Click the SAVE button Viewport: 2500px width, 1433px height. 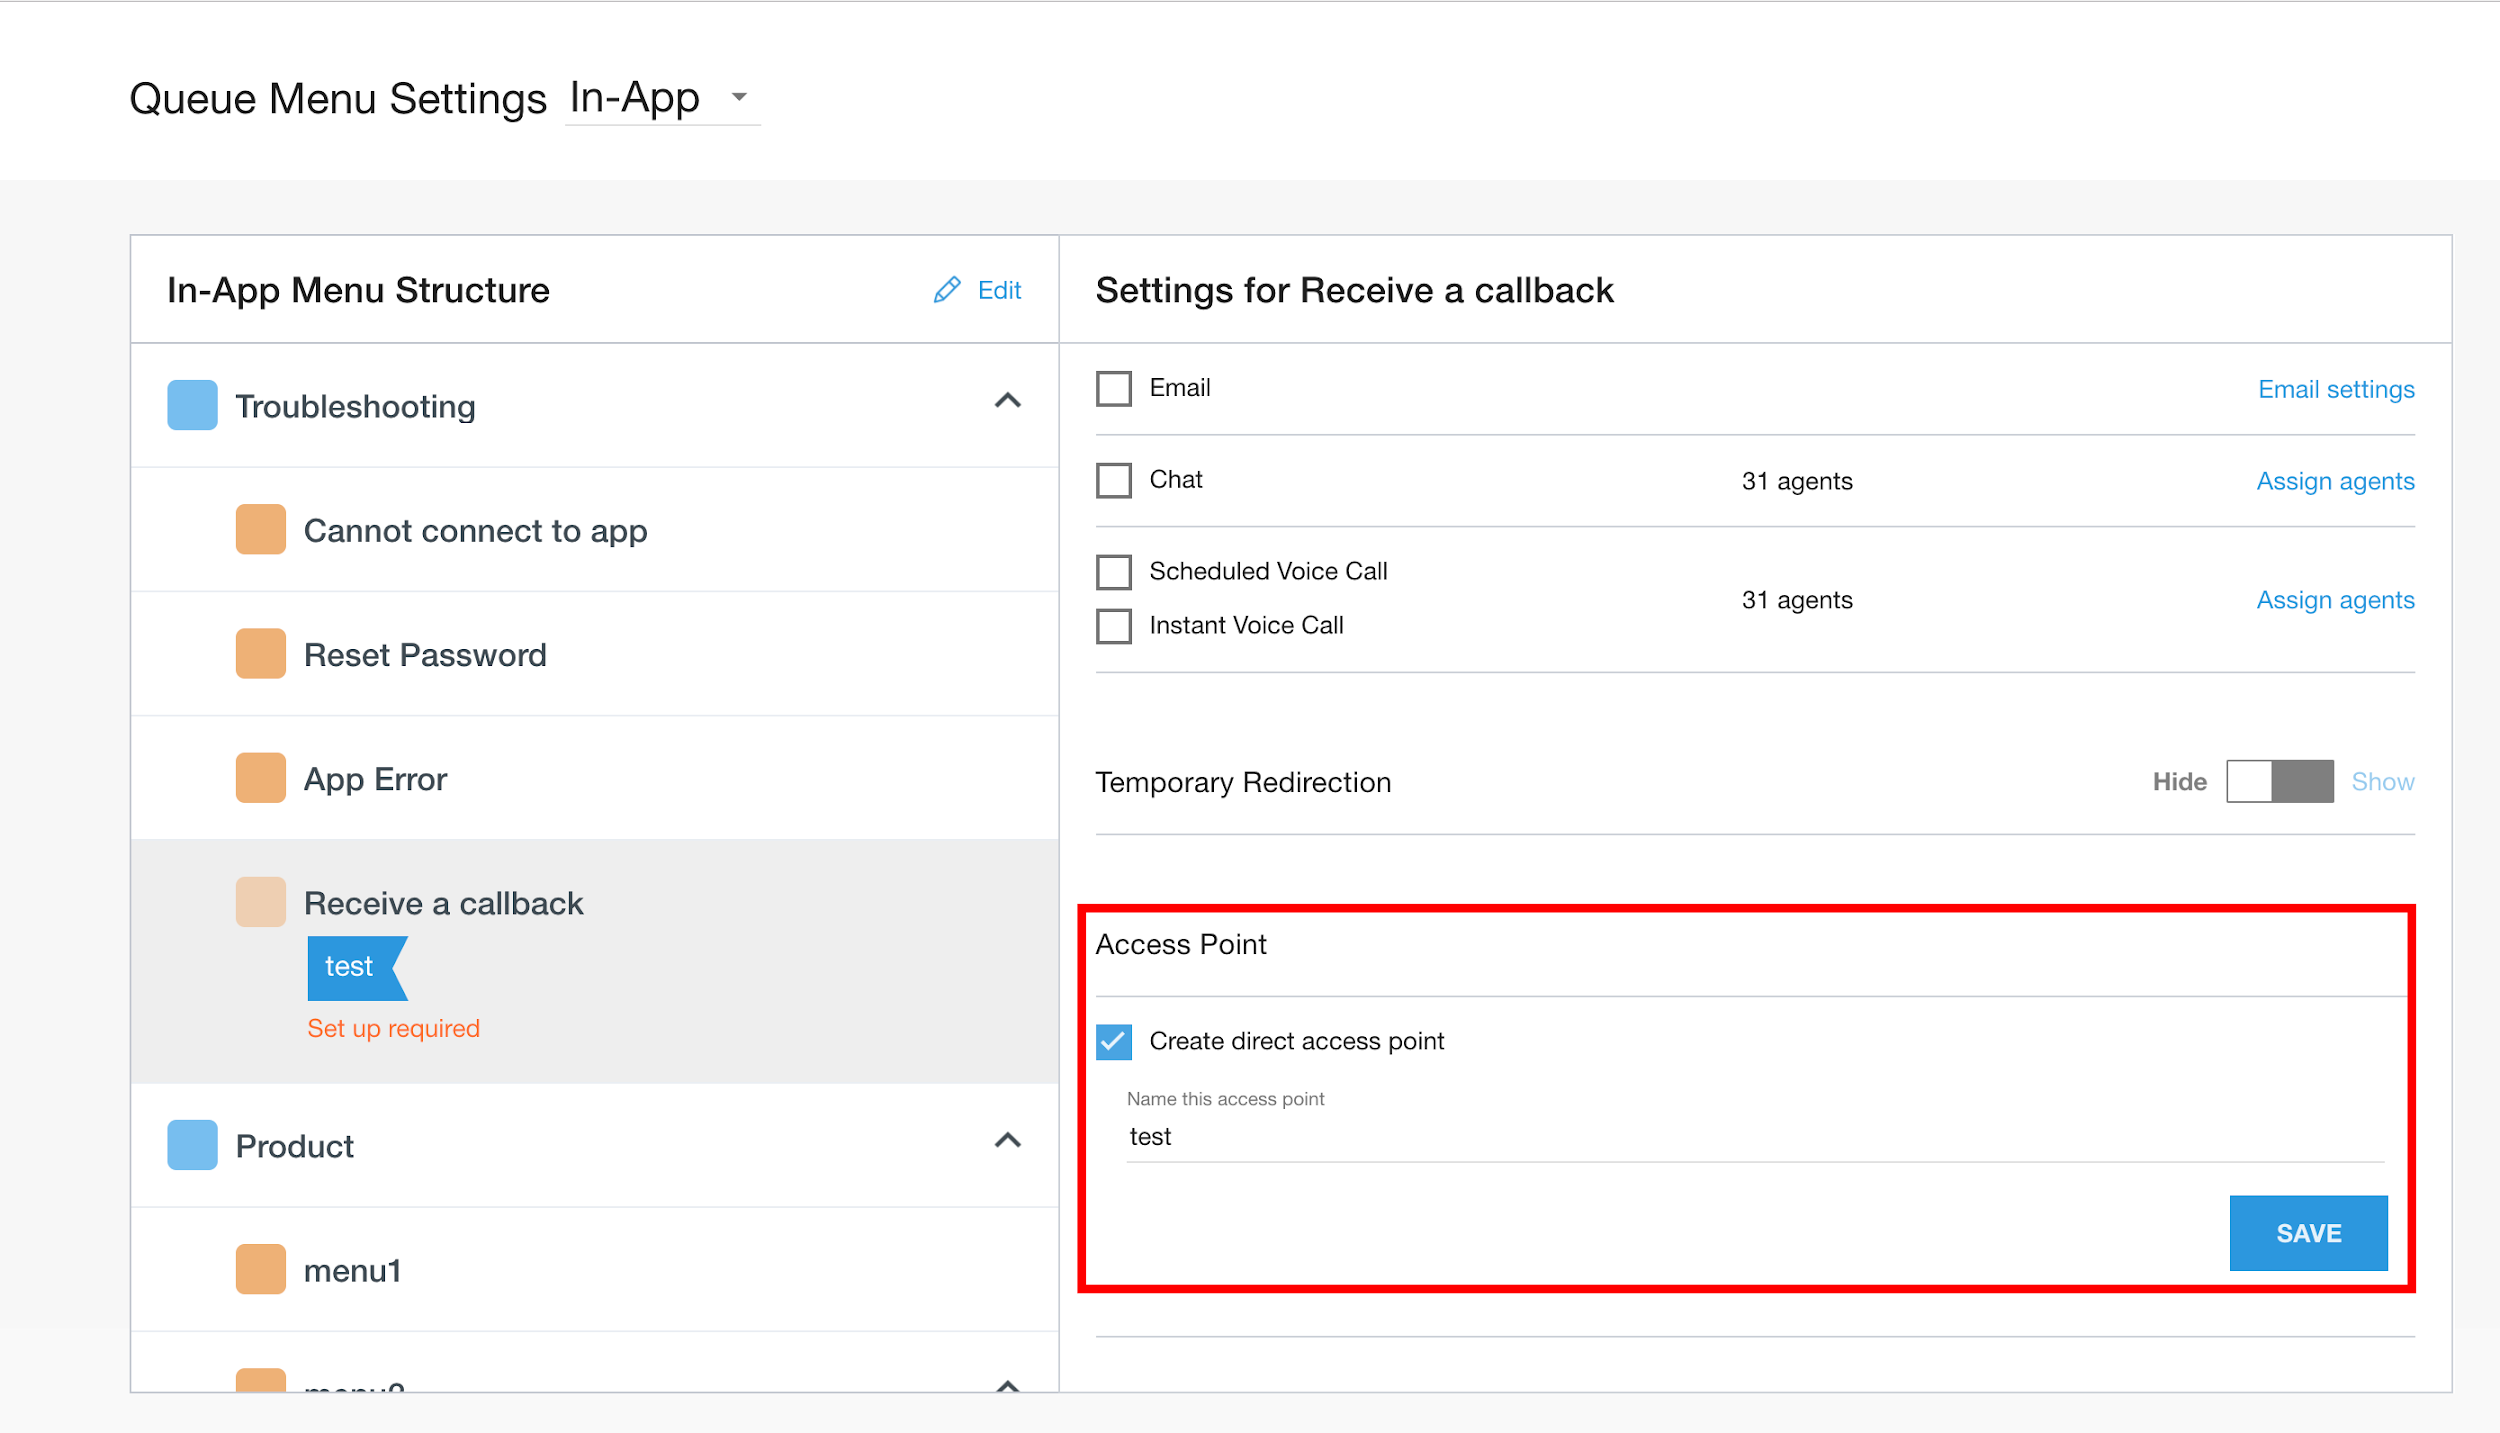click(x=2307, y=1233)
